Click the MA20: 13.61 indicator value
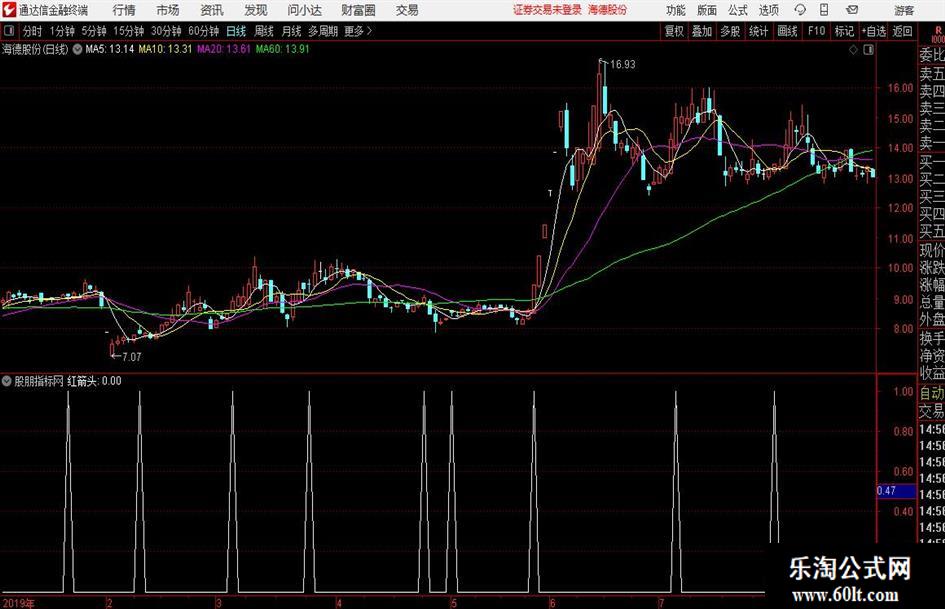This screenshot has width=945, height=609. click(224, 49)
